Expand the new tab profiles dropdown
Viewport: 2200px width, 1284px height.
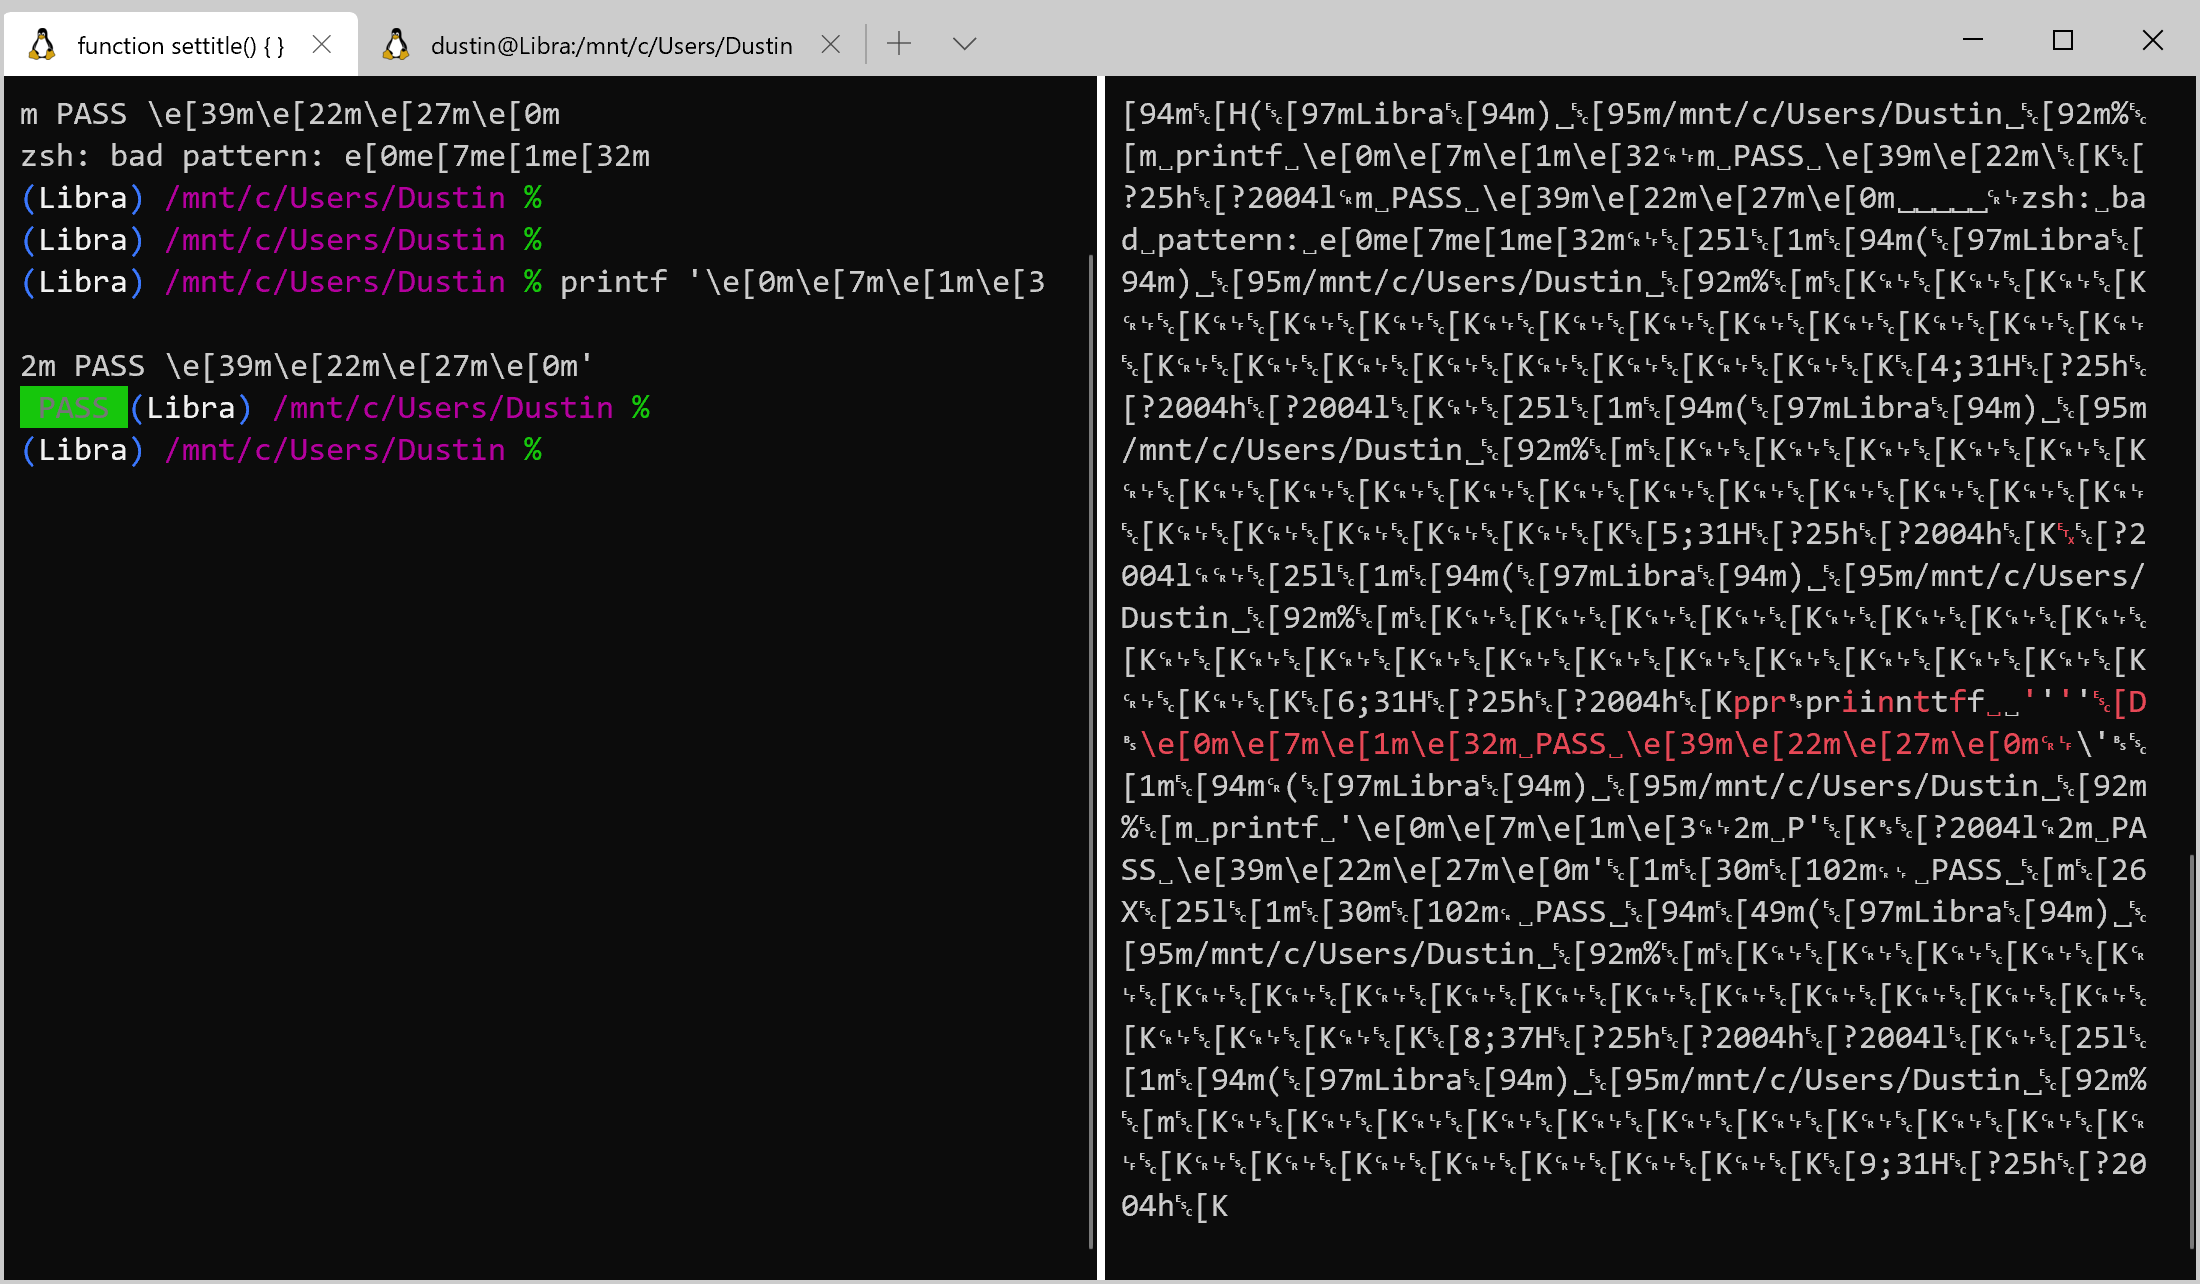(x=964, y=43)
